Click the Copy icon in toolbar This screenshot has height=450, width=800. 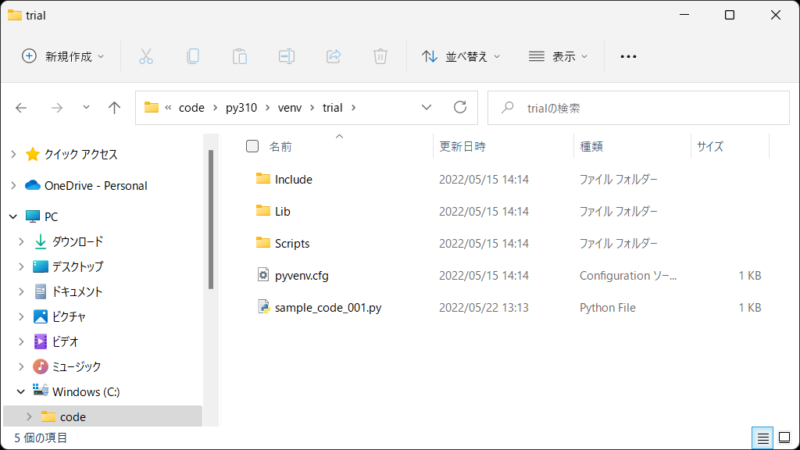tap(193, 56)
